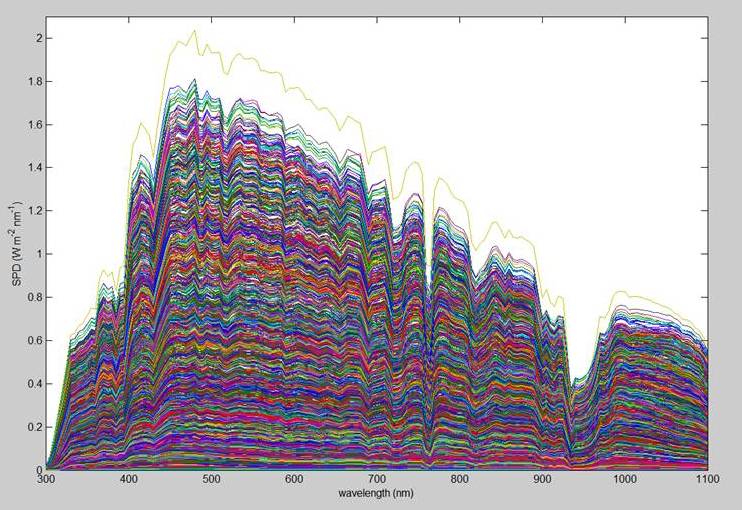Screen dimensions: 742x510
Task: Click the y-axis tick label 2
Action: [37, 38]
